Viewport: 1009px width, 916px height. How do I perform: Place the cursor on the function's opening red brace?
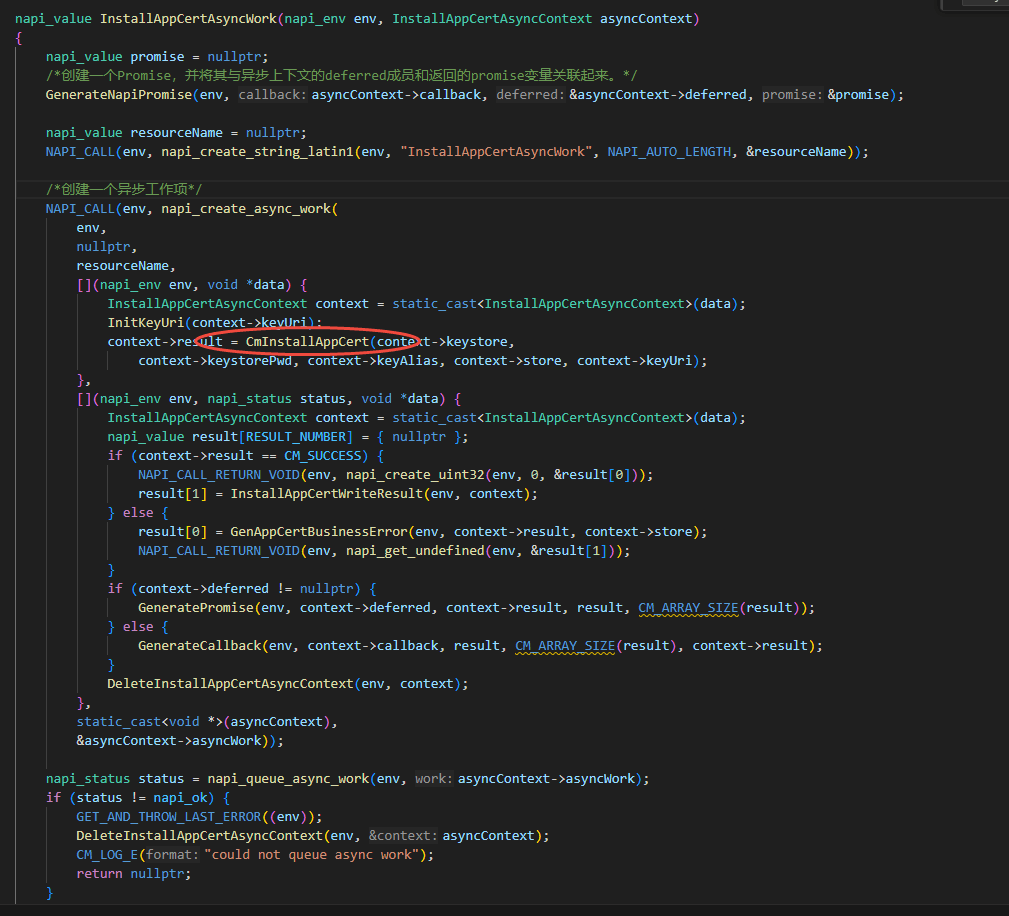coord(19,38)
